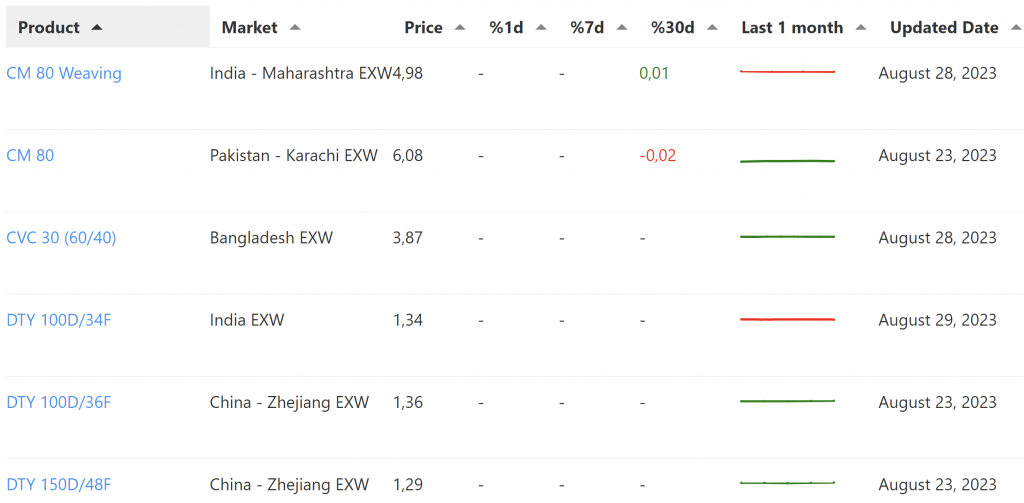The image size is (1024, 503).
Task: Click the CM 80 Weaving red sparkline chart
Action: (787, 72)
